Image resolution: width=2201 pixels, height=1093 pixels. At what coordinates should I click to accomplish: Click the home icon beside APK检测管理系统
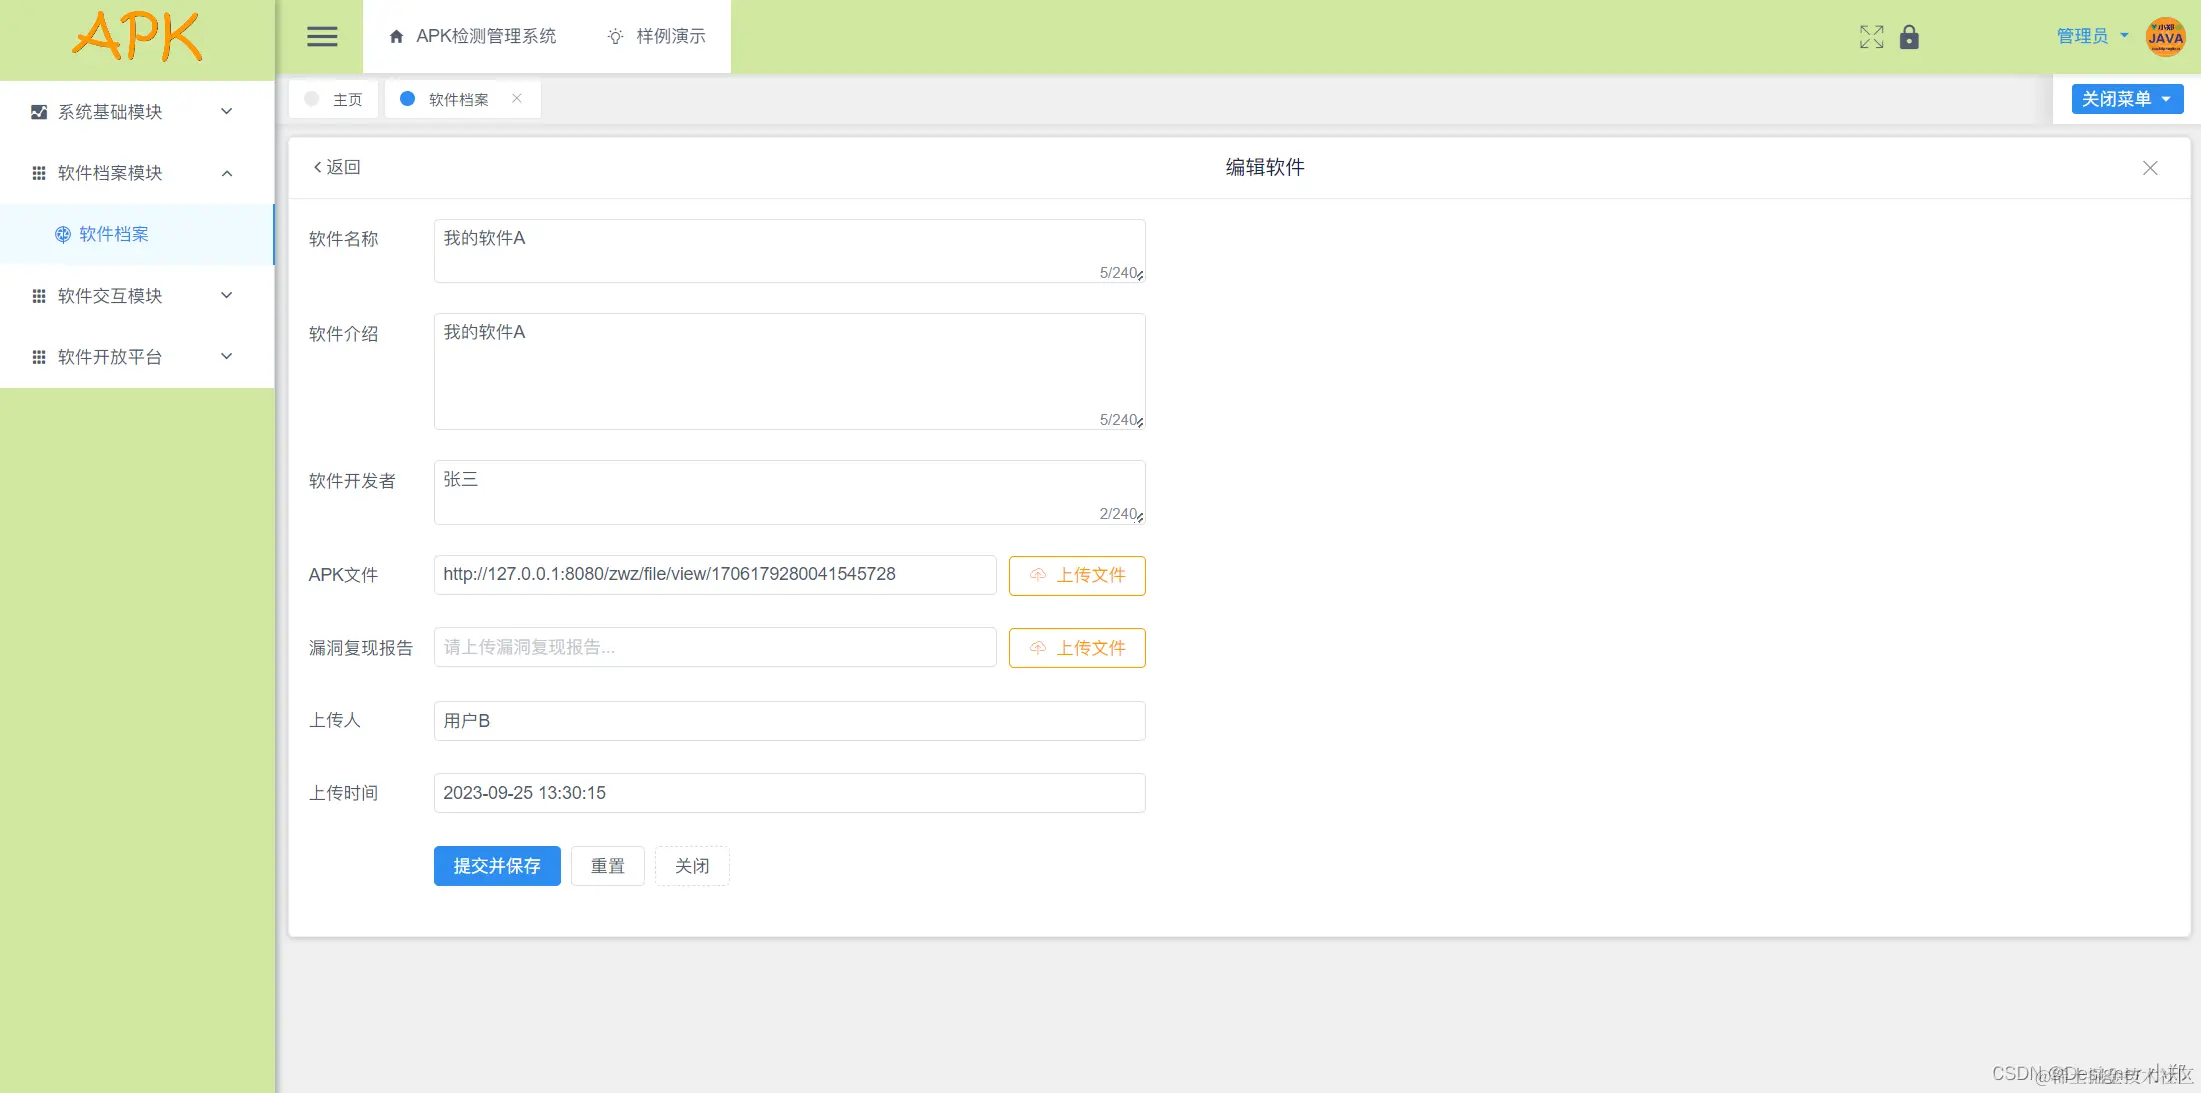(396, 37)
